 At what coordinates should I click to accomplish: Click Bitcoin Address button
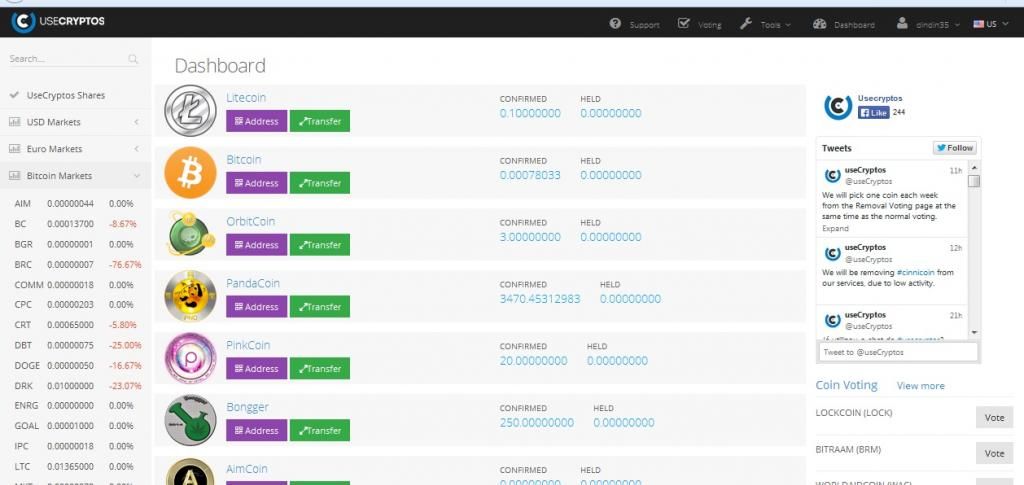click(257, 183)
